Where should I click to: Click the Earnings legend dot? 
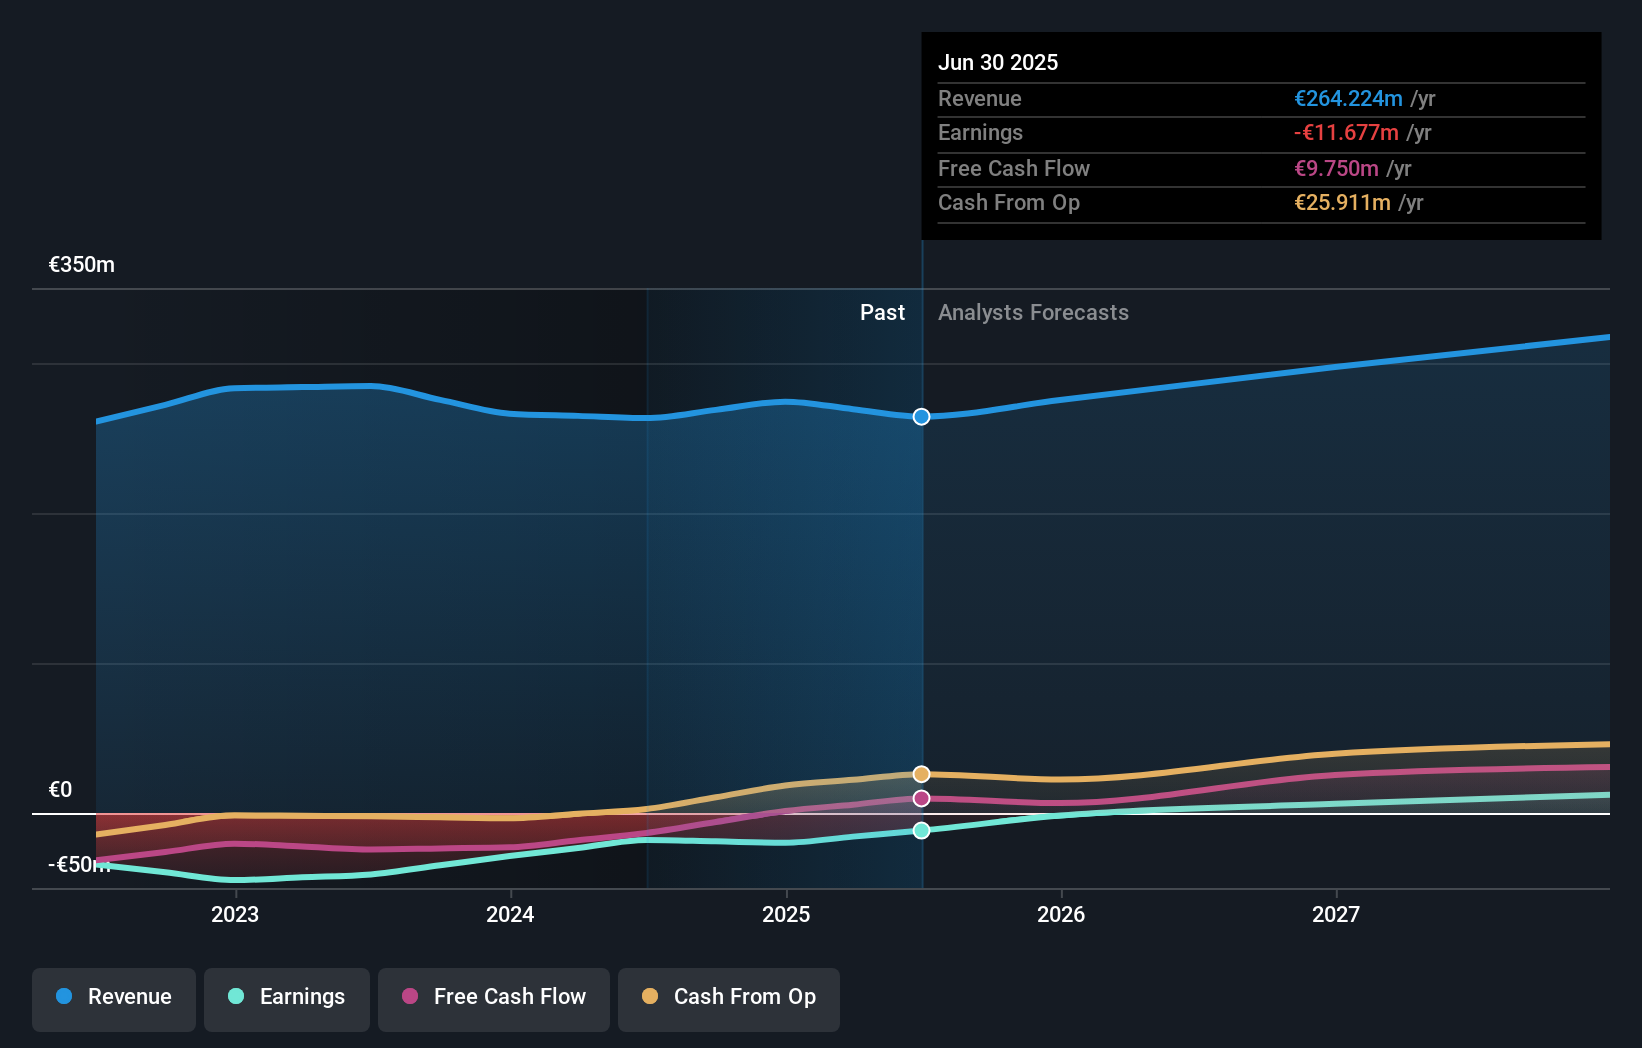234,997
